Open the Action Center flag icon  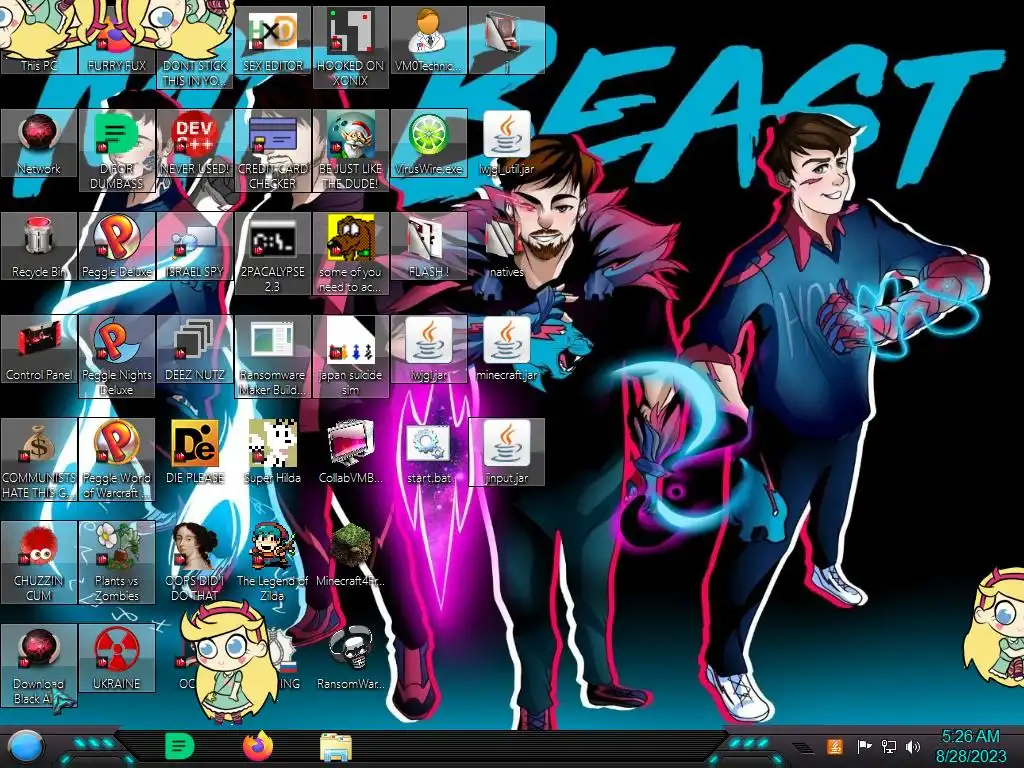pos(864,746)
